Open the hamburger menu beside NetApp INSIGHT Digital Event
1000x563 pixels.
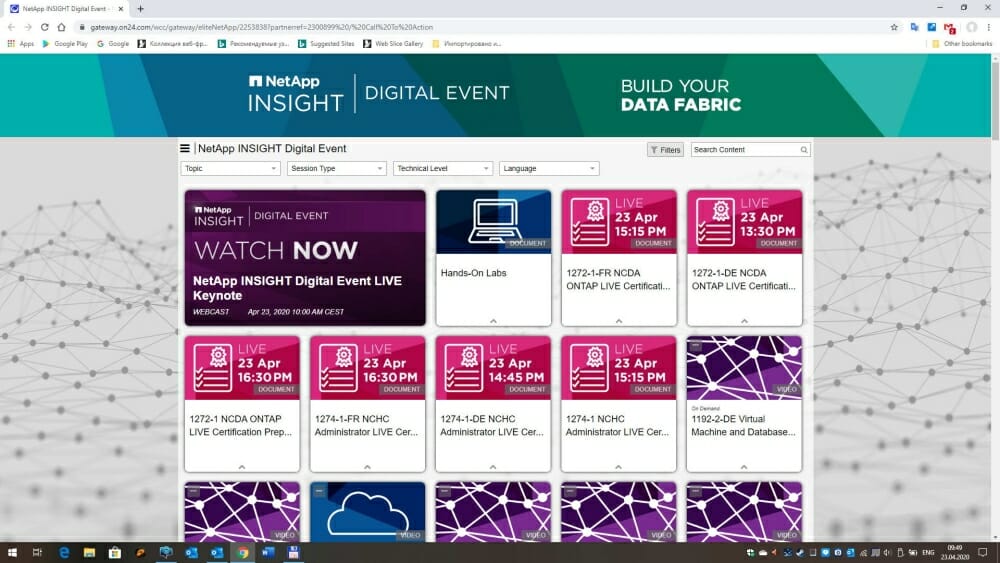point(185,148)
